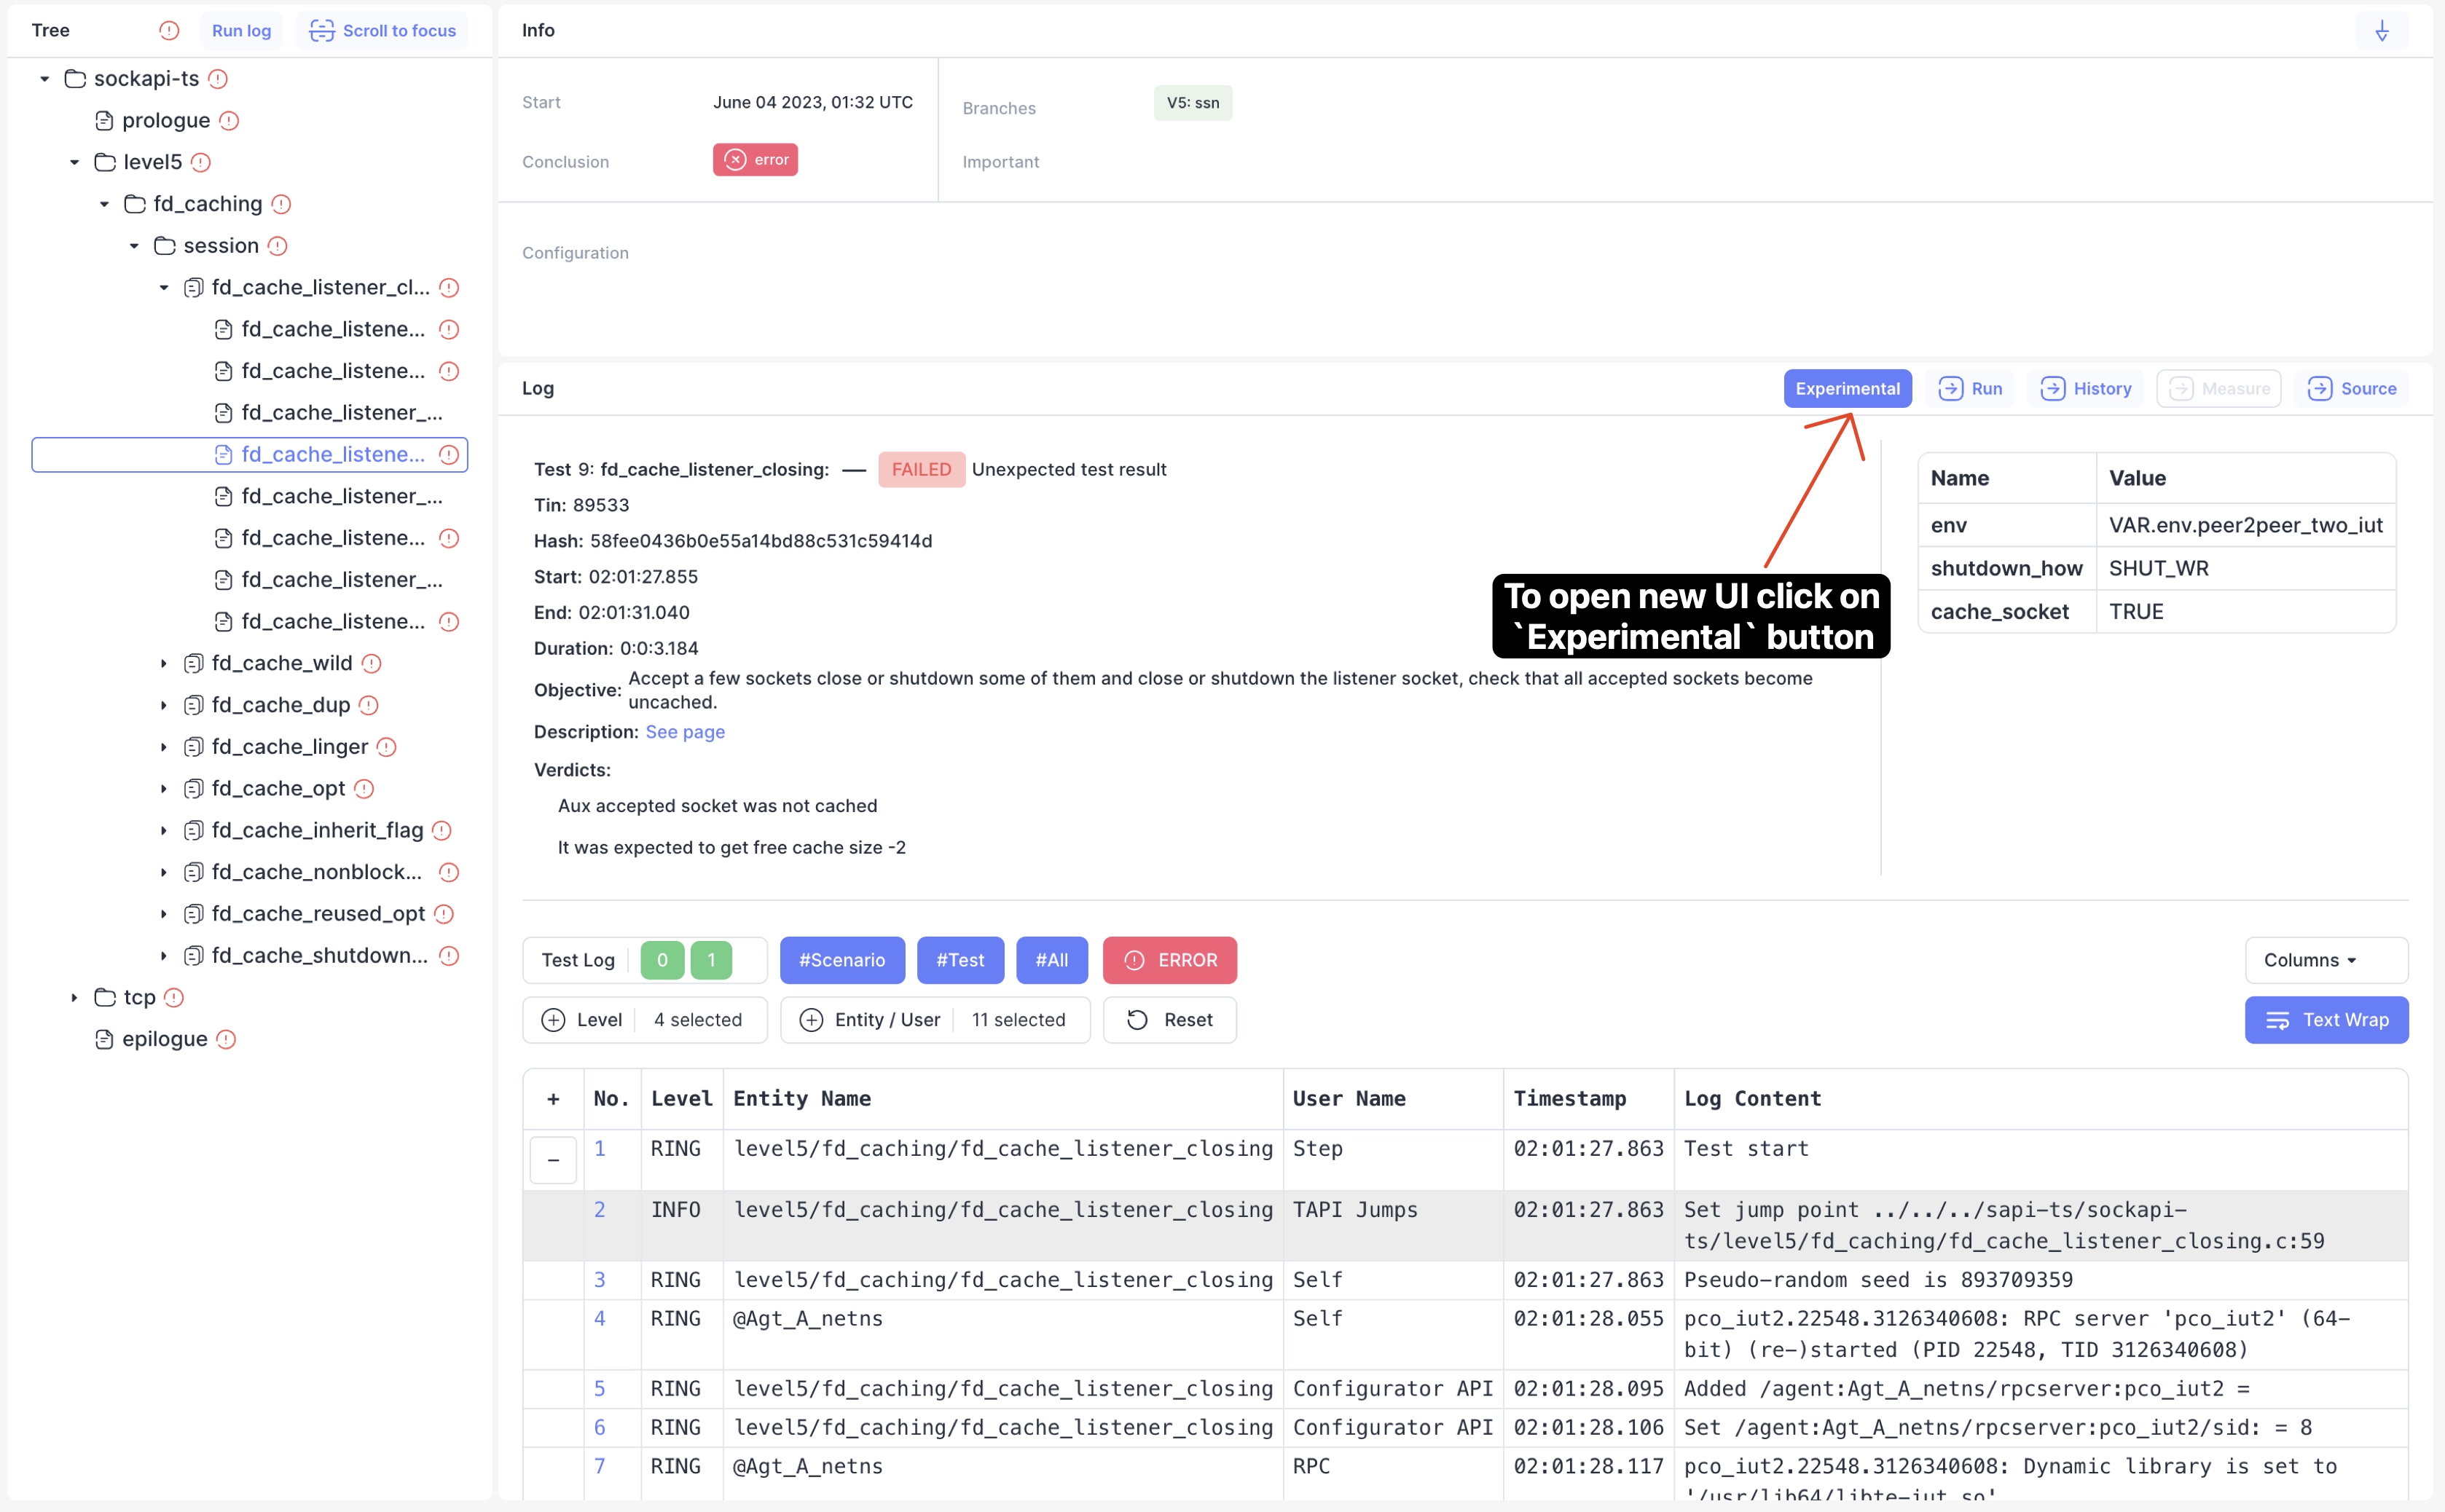Image resolution: width=2445 pixels, height=1512 pixels.
Task: Click the Experimental button
Action: pyautogui.click(x=1846, y=389)
